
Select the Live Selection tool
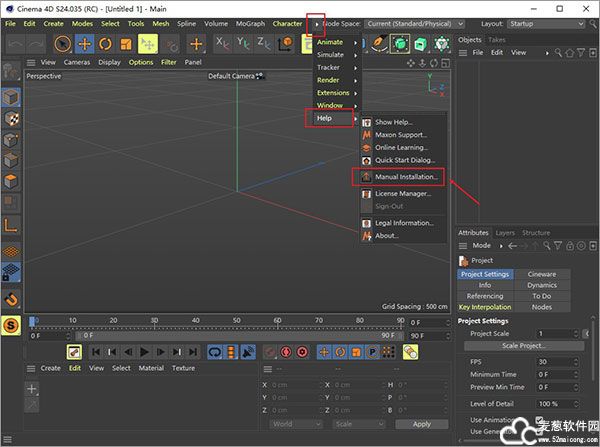coord(62,44)
